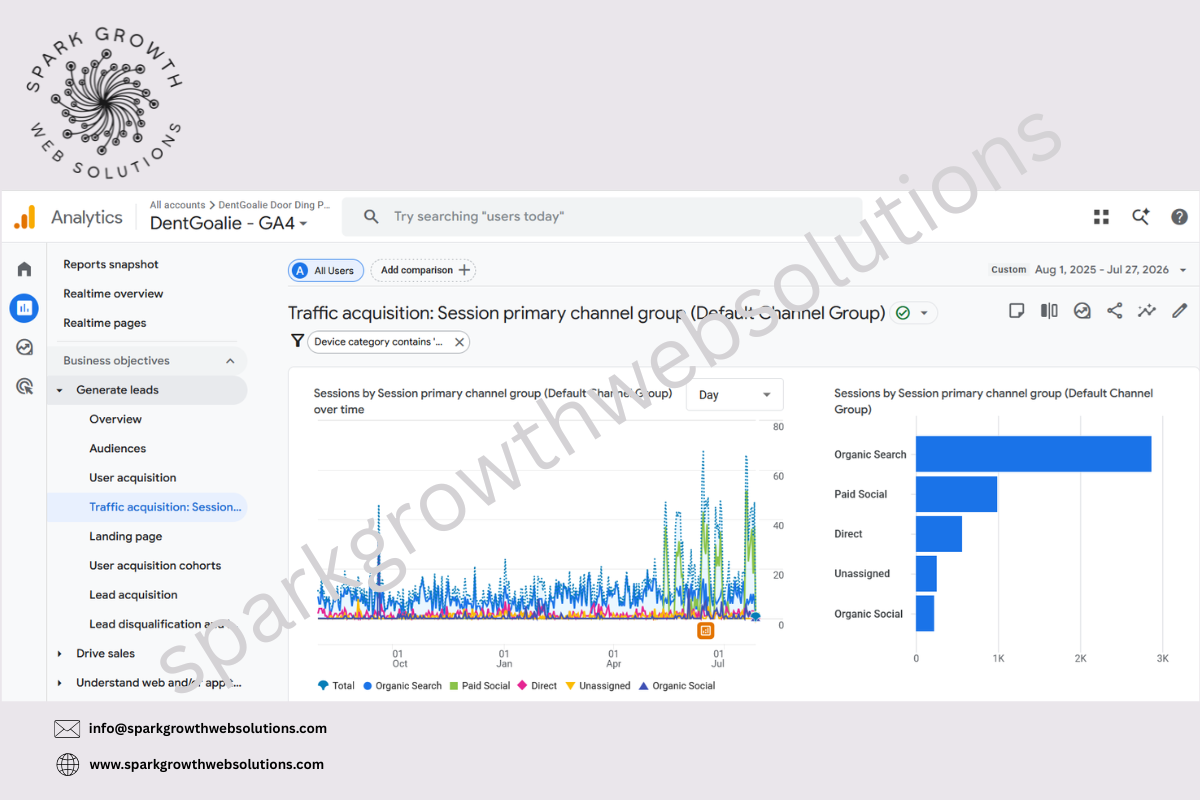Toggle Unassigned series in legend
The image size is (1200, 800).
pyautogui.click(x=598, y=686)
